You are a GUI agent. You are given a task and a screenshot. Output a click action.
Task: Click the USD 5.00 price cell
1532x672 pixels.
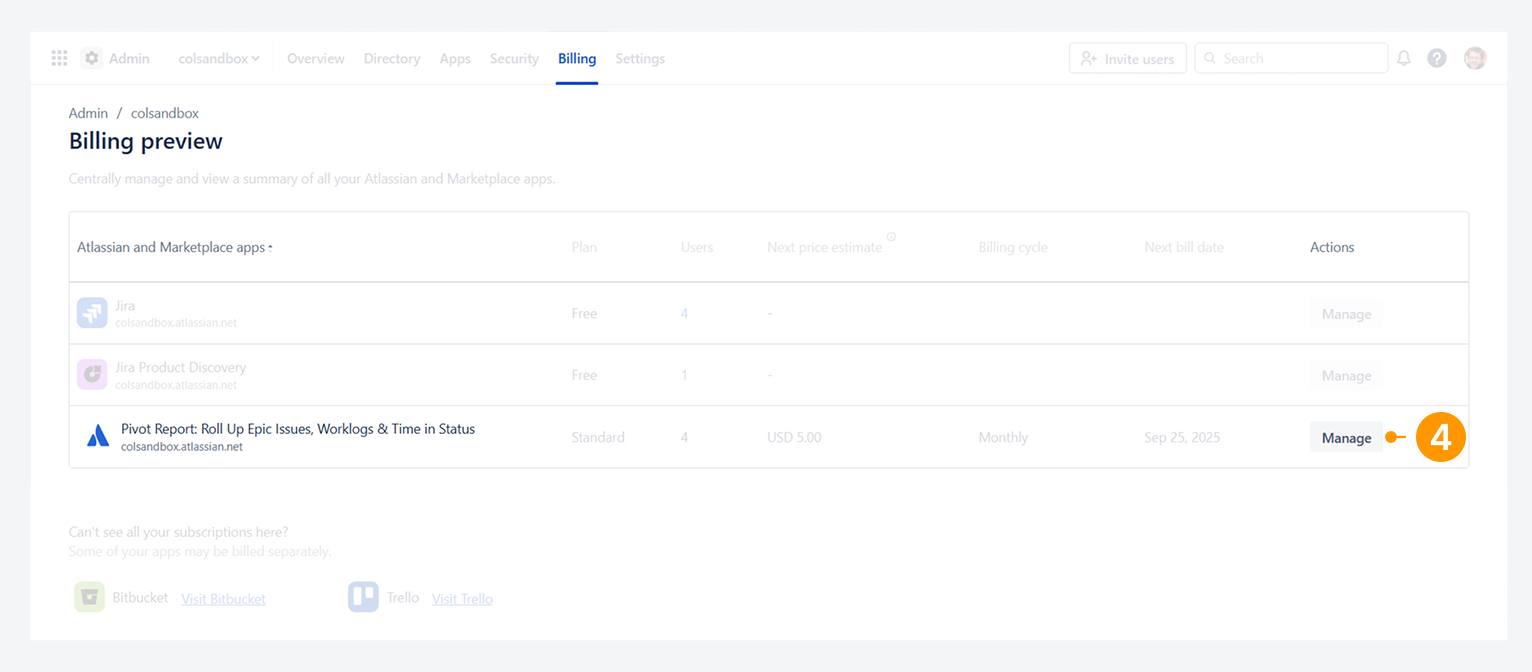pos(794,437)
